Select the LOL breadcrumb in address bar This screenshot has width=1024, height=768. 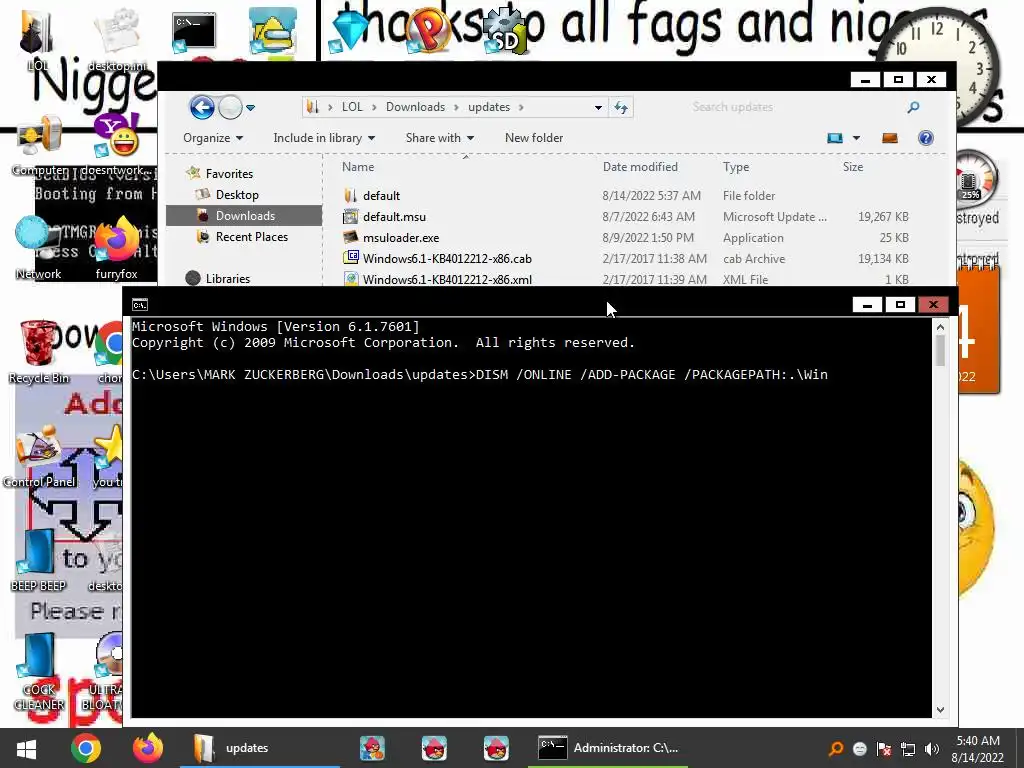click(x=351, y=107)
